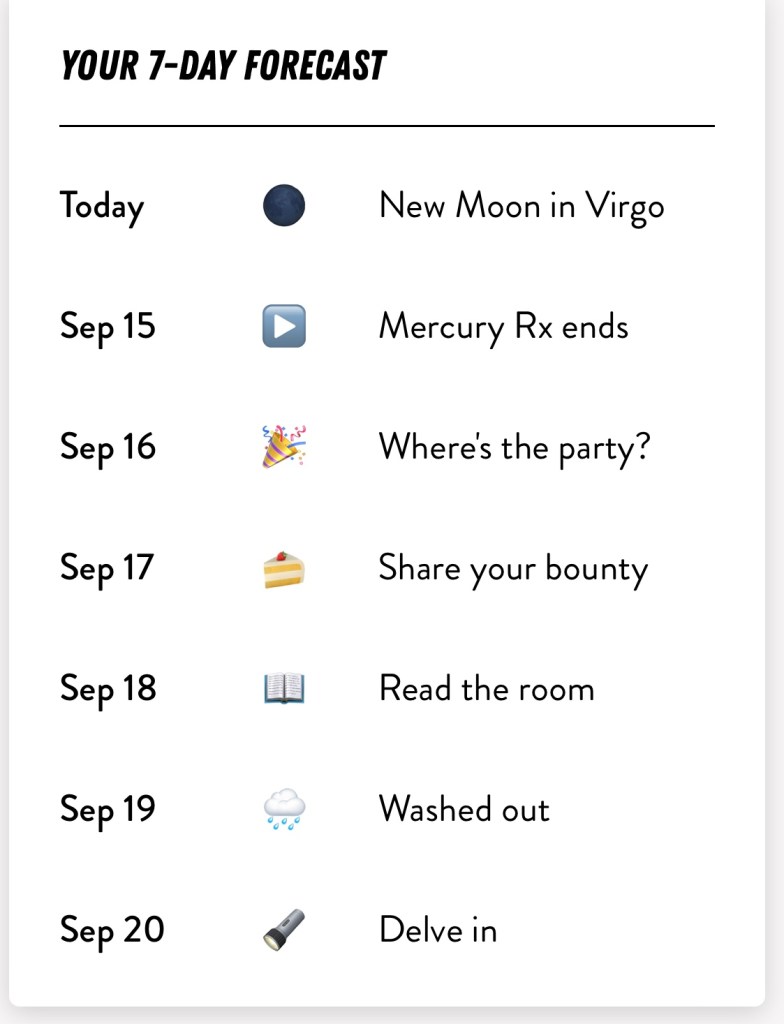Screen dimensions: 784x1024
Task: Click the blue play button icon
Action: (x=283, y=327)
